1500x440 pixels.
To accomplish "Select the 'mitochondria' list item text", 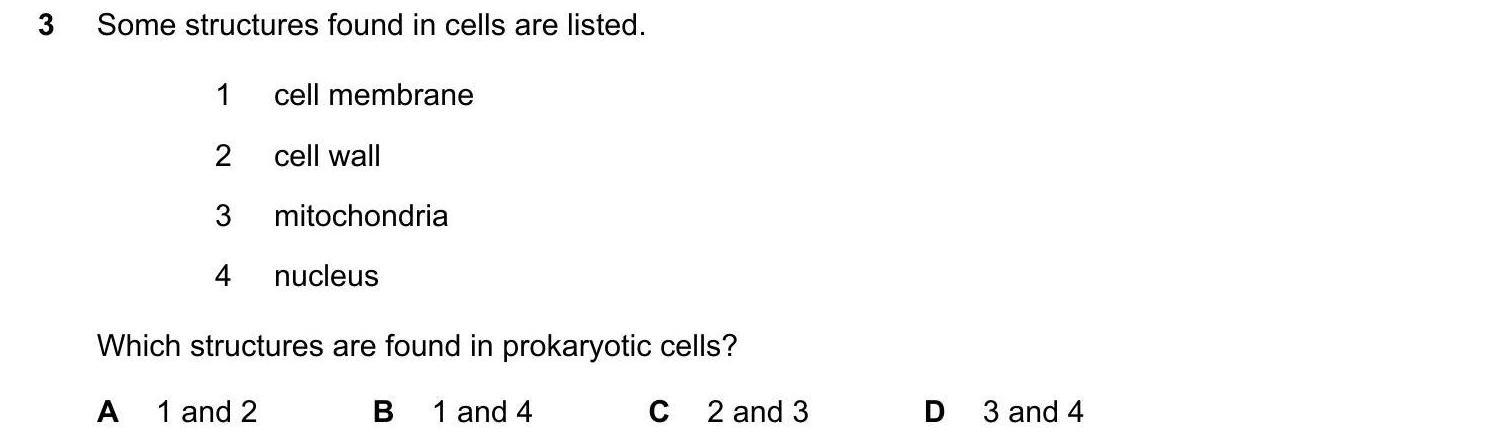I will (360, 216).
